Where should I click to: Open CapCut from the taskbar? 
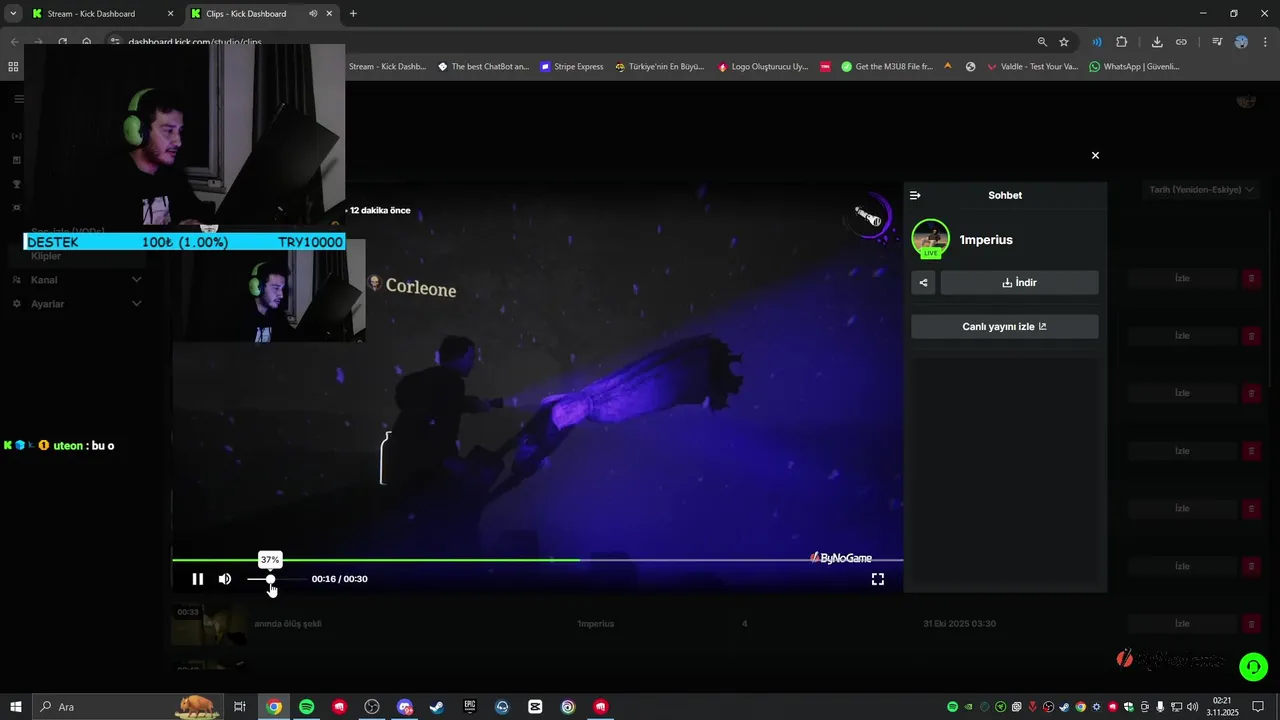coord(535,707)
